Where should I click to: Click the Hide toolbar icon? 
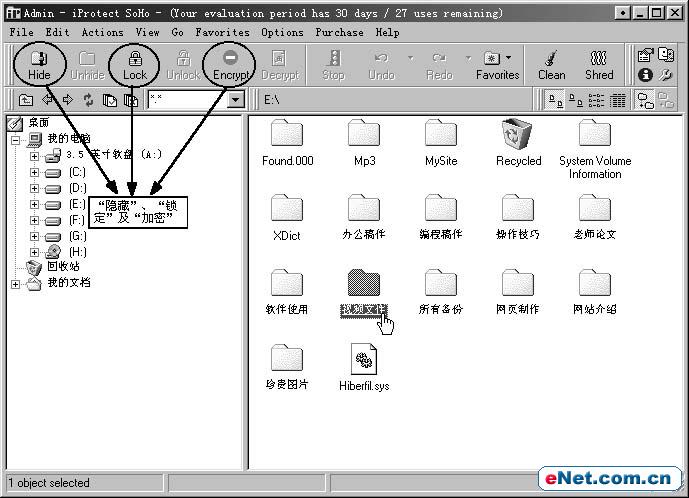coord(39,65)
